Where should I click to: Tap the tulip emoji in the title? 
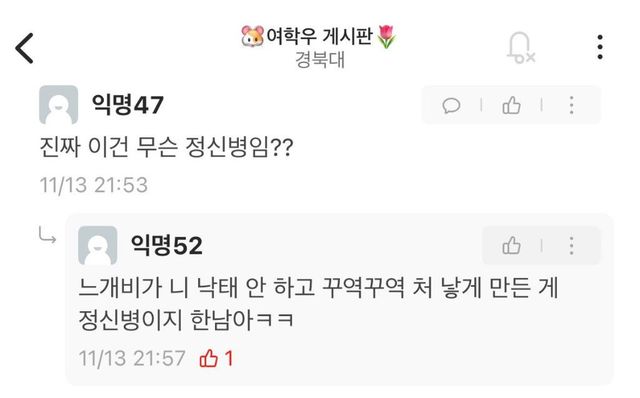tap(386, 36)
